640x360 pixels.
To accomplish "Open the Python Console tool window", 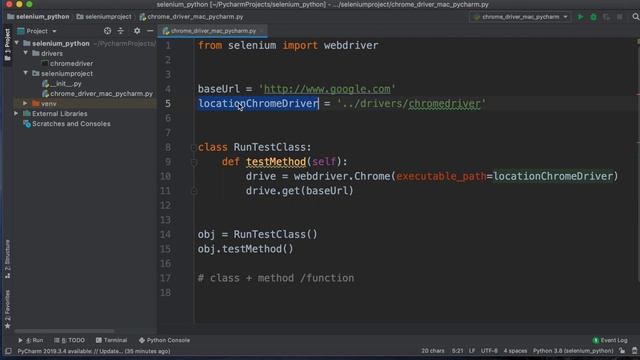I will point(164,340).
